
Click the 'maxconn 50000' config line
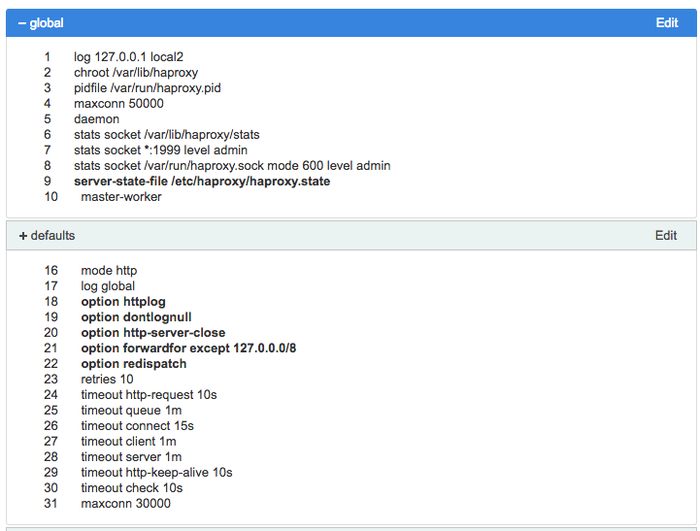(119, 104)
